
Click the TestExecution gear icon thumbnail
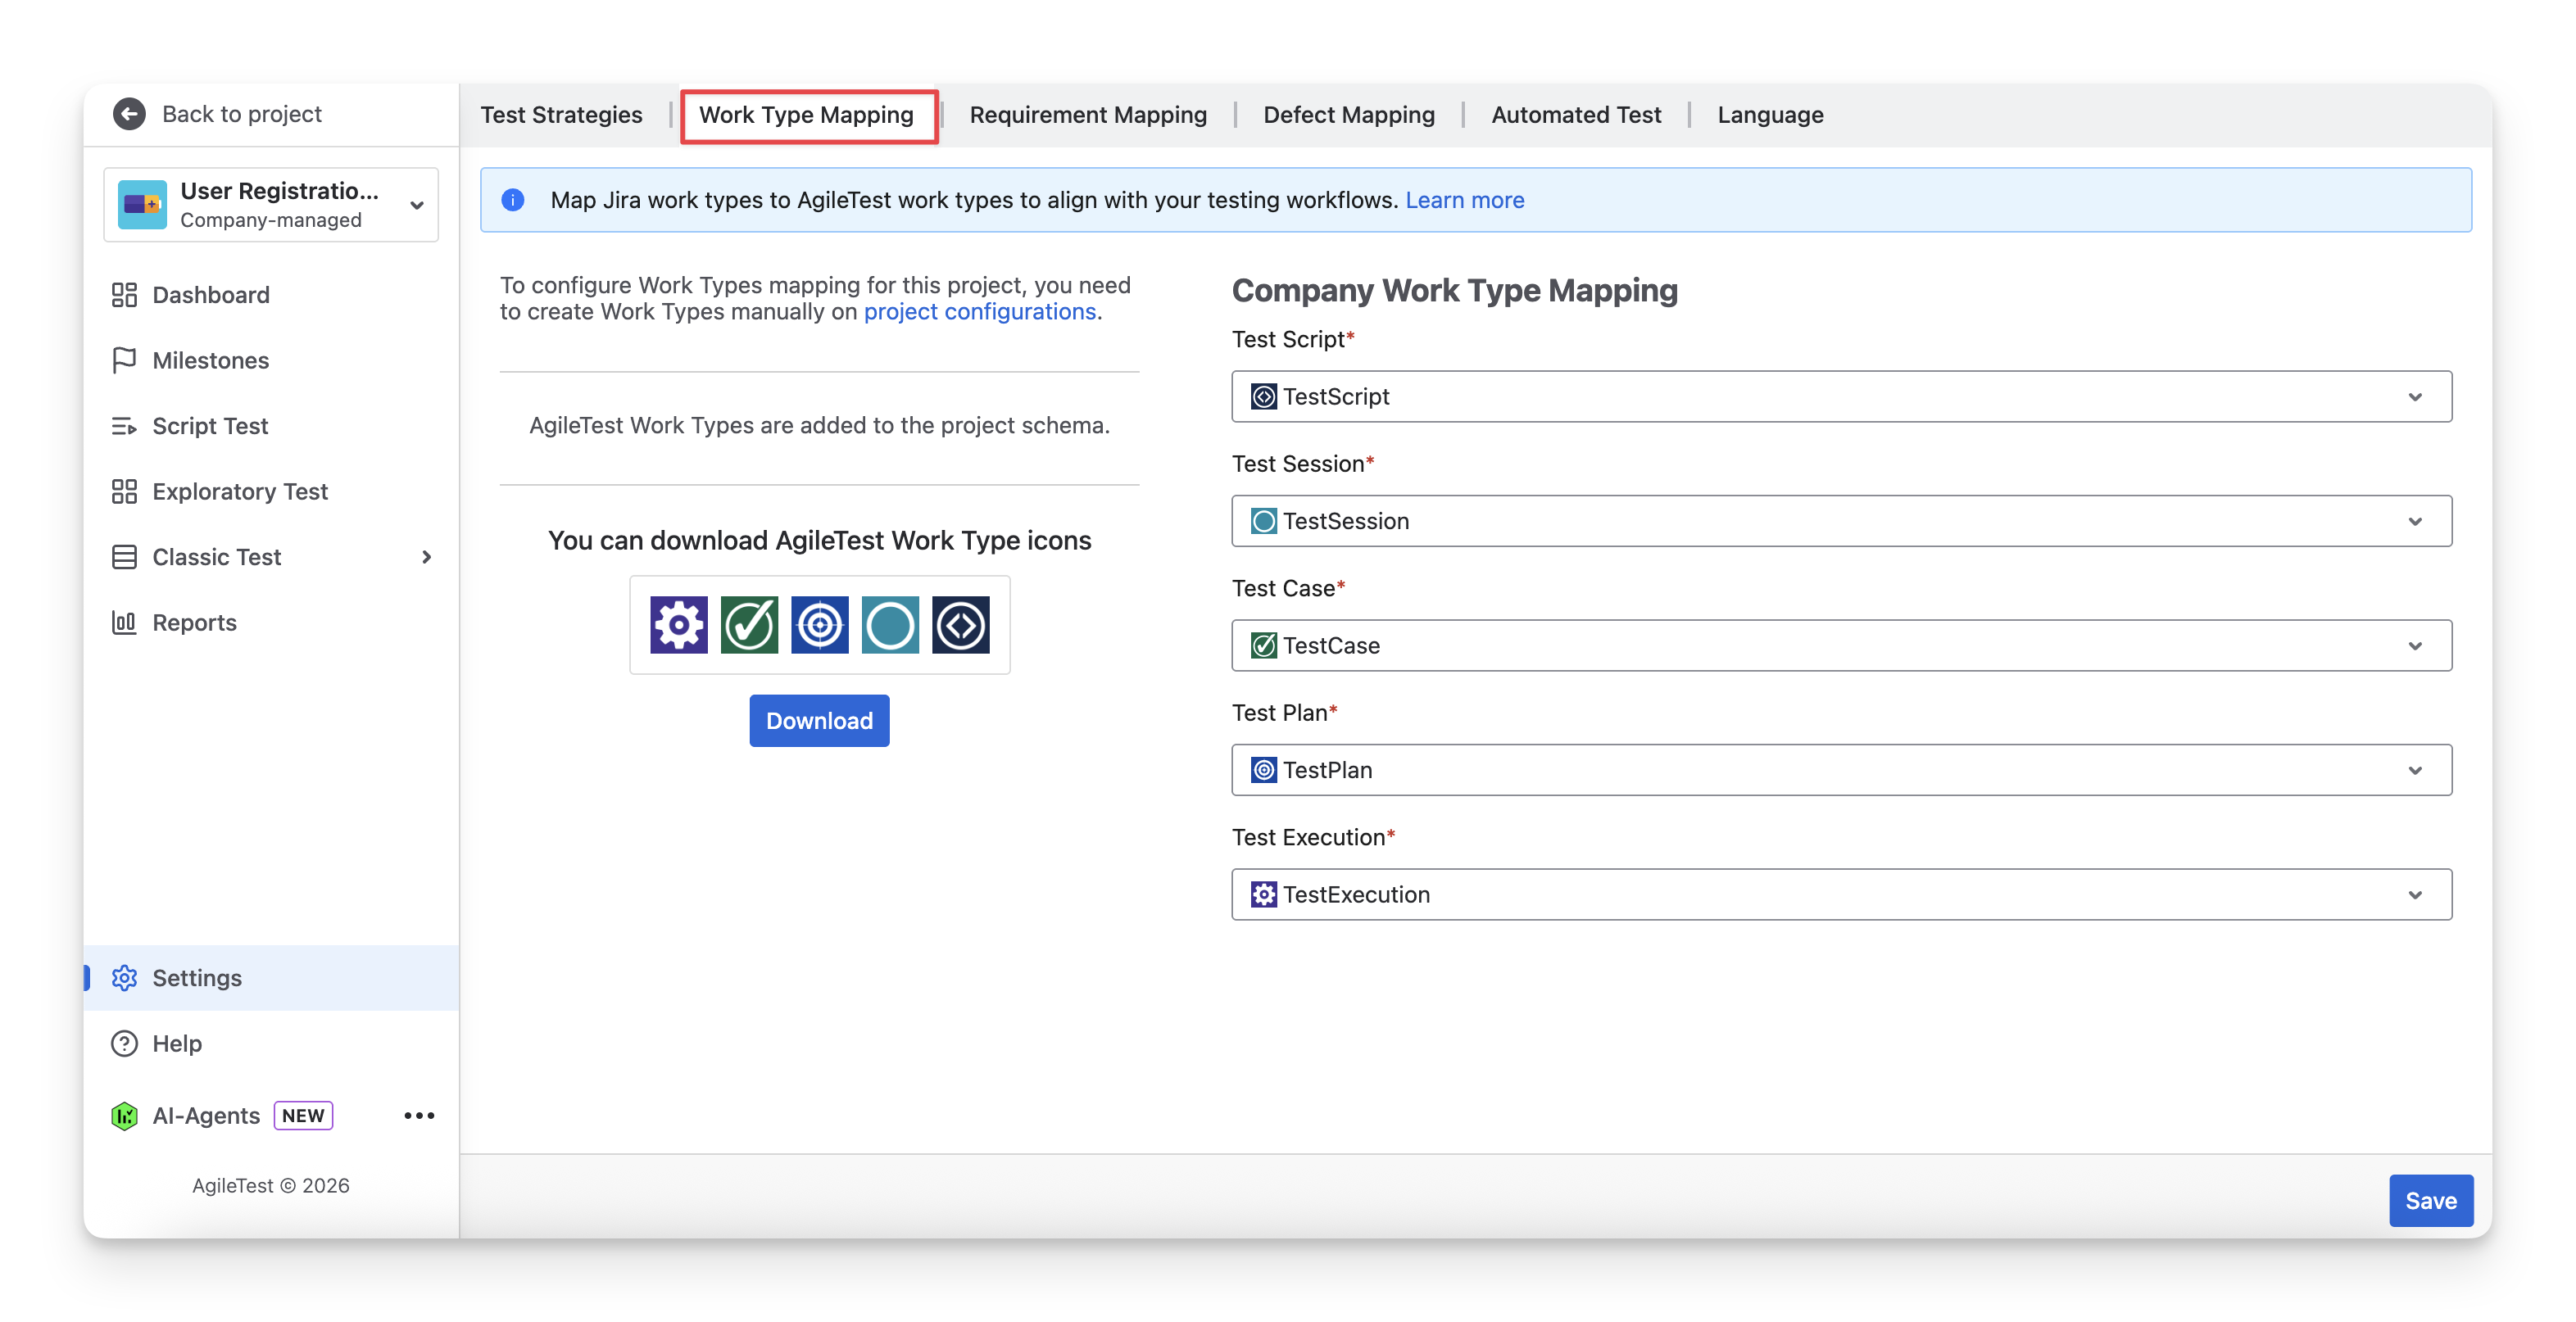tap(679, 625)
